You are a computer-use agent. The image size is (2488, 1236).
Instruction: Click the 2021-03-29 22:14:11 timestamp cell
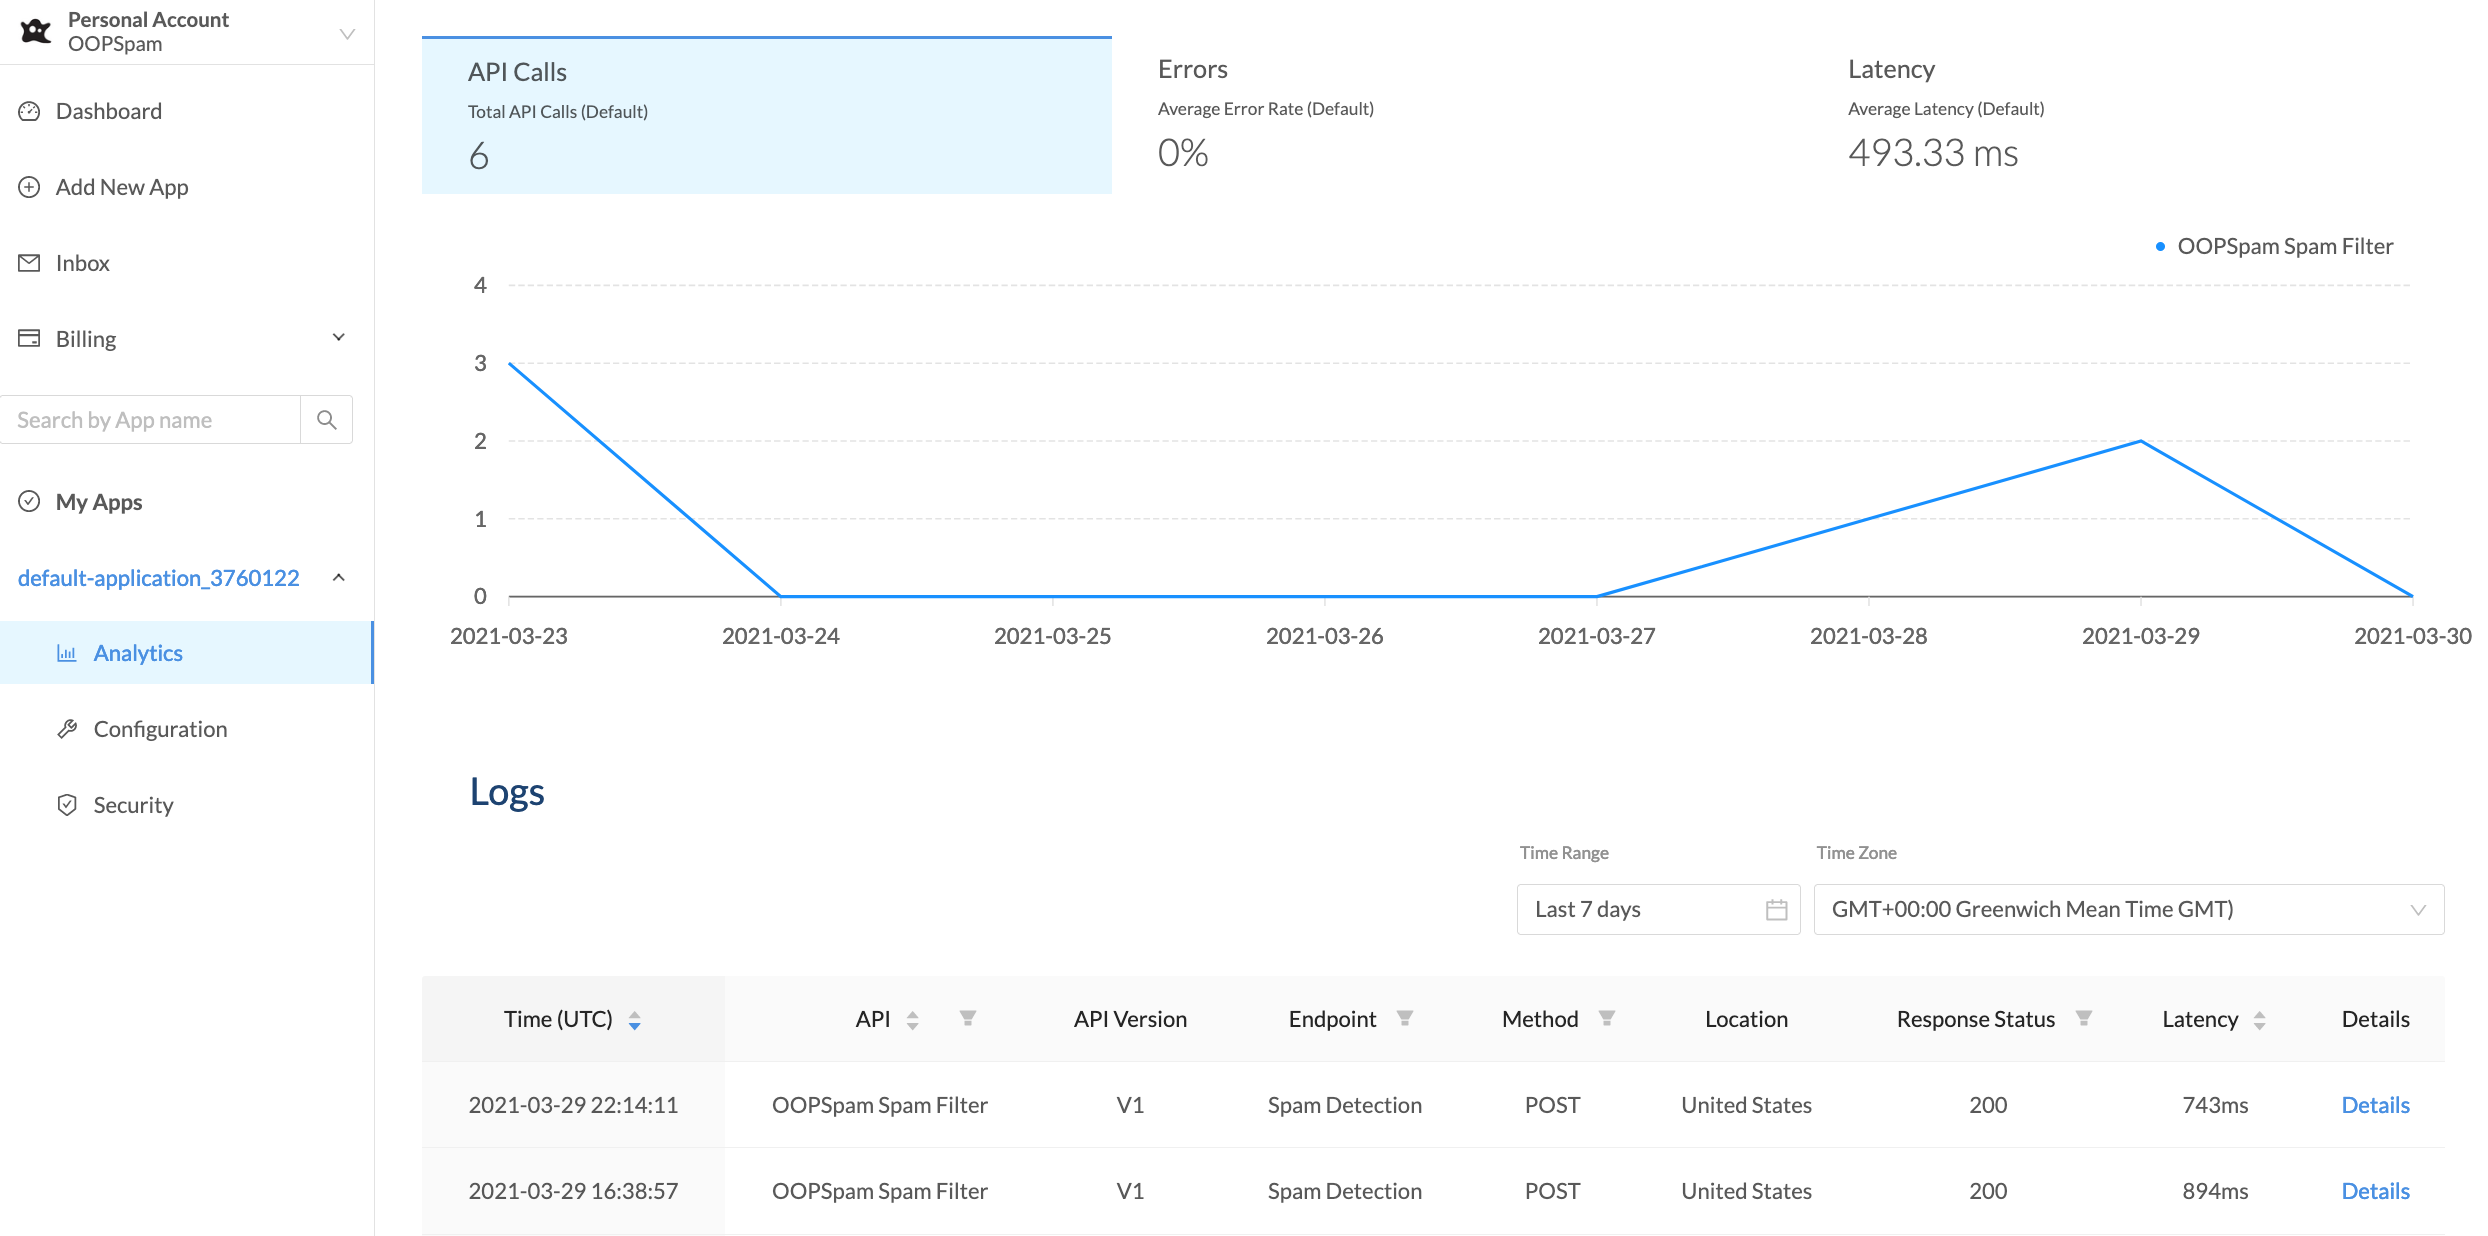[573, 1105]
